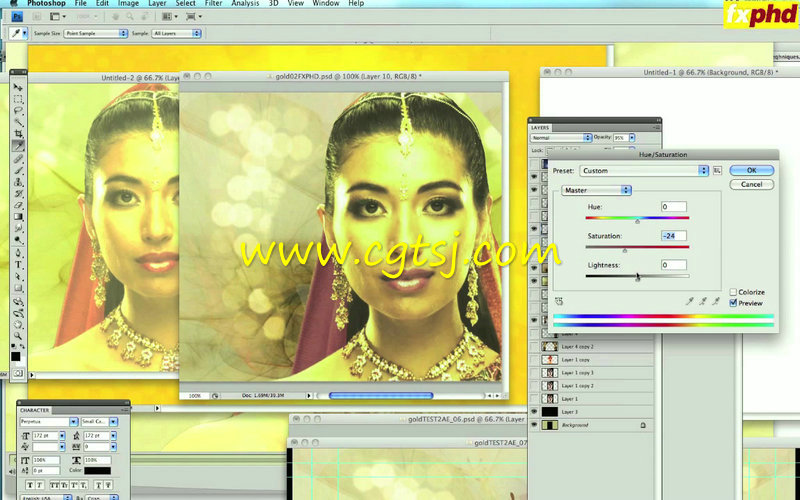Show Layer 1 copy with its visibility box
800x500 pixels.
[x=535, y=360]
